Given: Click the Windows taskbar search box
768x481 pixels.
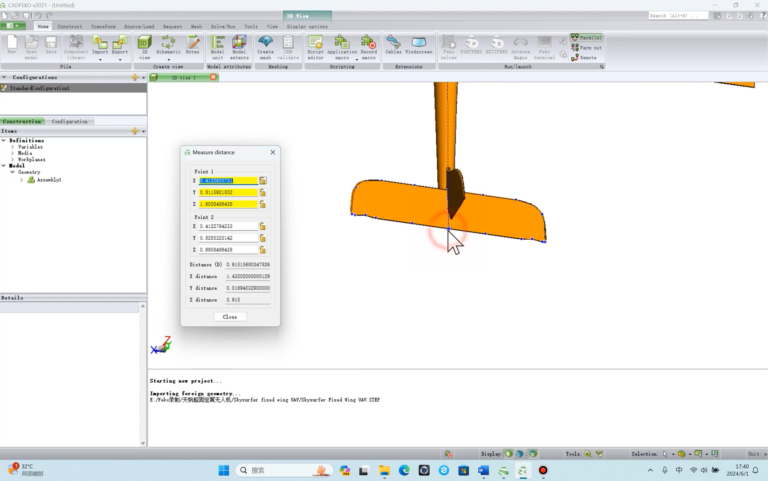Looking at the screenshot, I should (284, 471).
